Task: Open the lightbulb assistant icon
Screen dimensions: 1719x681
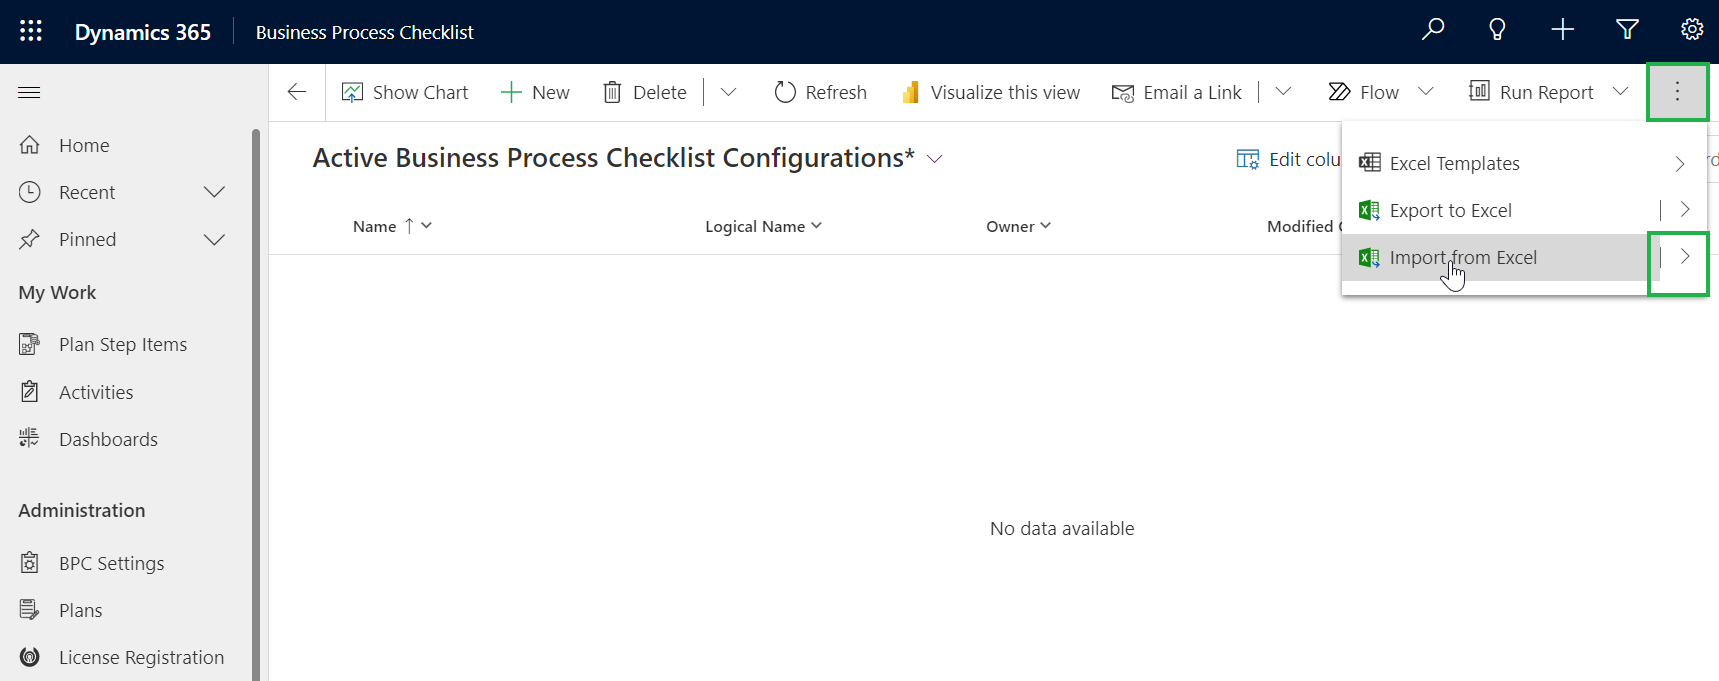Action: pos(1497,30)
